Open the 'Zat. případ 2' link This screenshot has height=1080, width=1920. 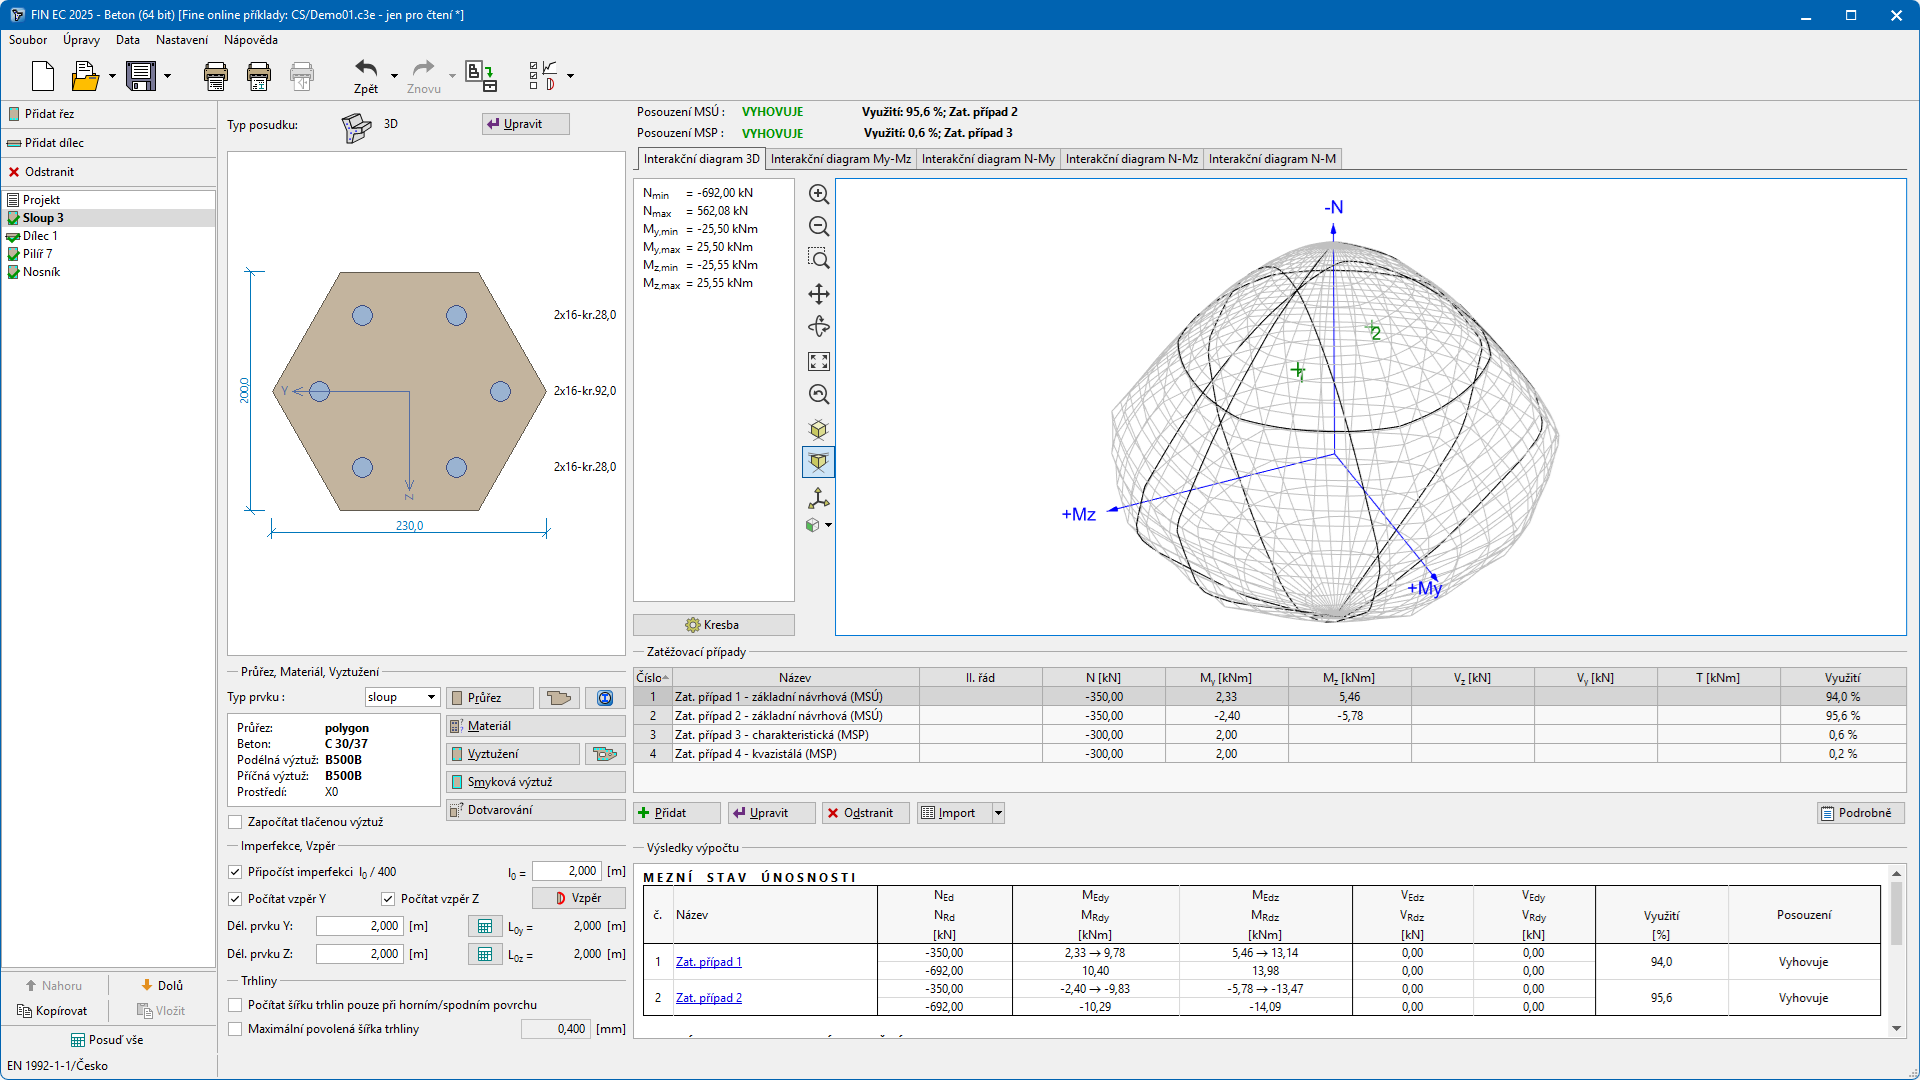[x=708, y=998]
